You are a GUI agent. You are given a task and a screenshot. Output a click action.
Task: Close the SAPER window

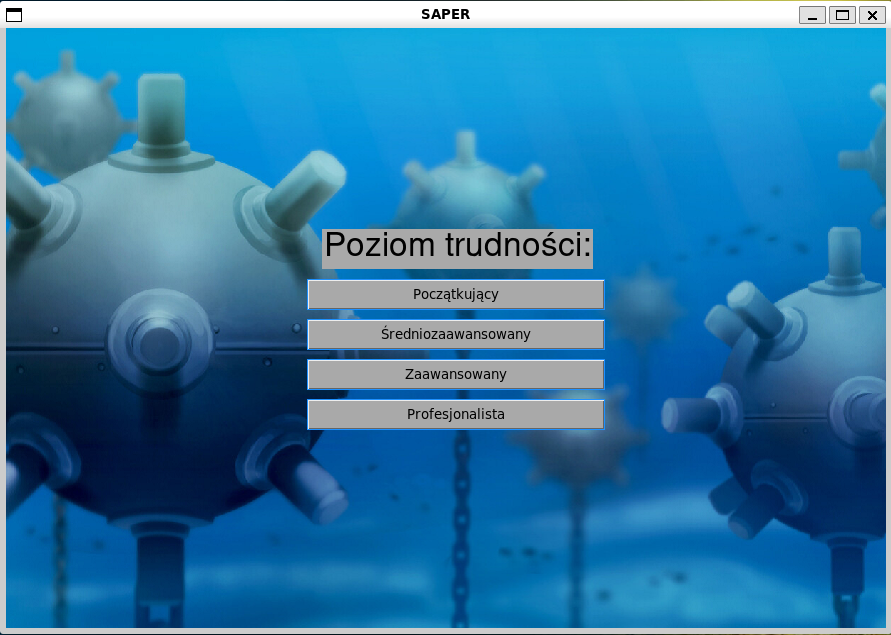tap(872, 15)
